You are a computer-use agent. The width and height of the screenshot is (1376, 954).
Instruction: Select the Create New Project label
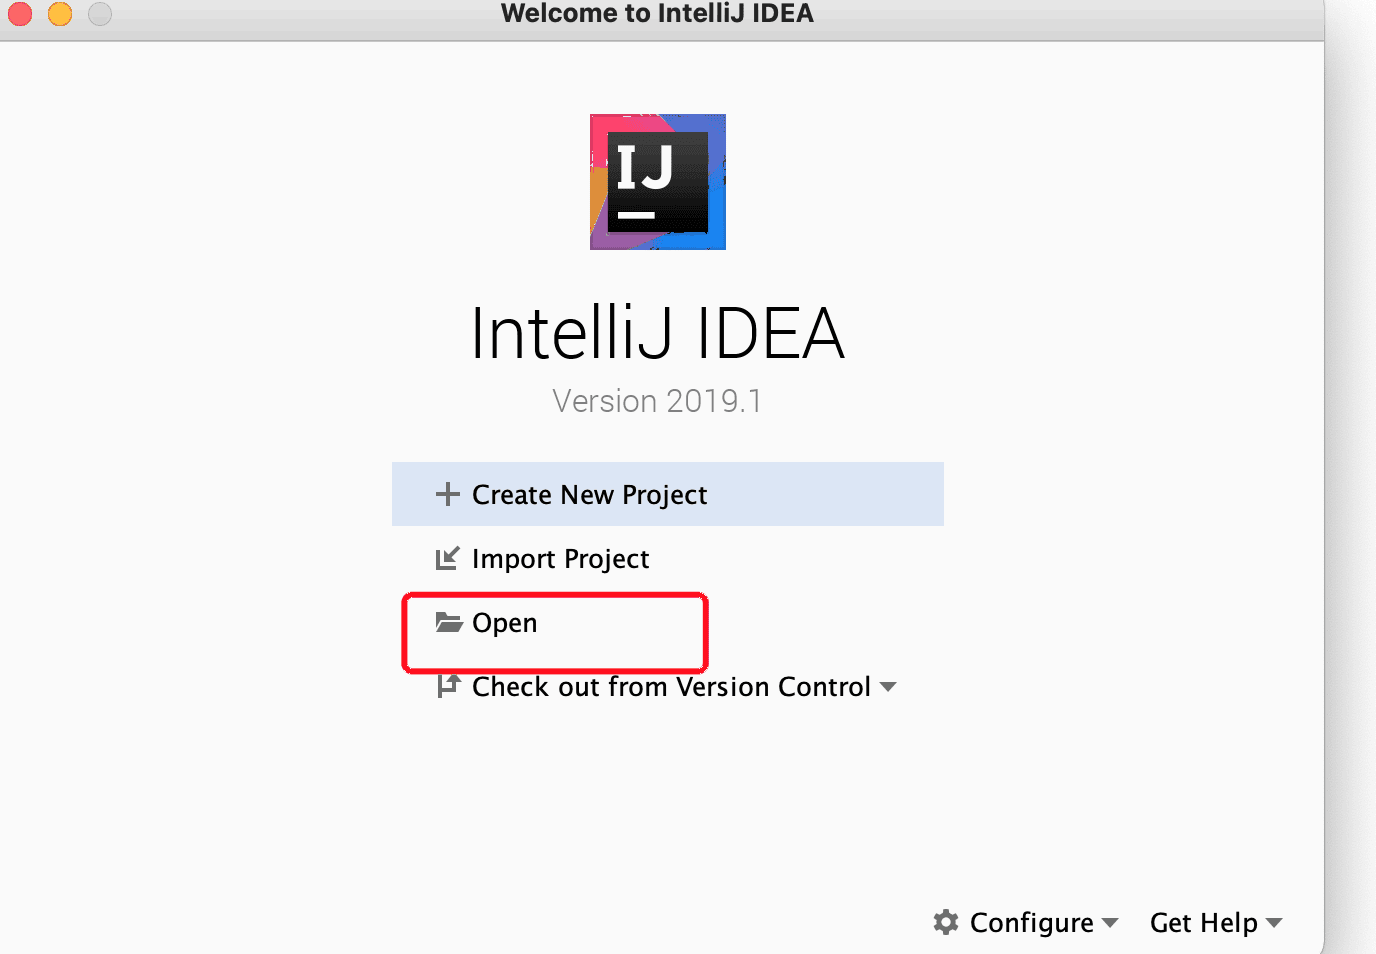[x=589, y=495]
